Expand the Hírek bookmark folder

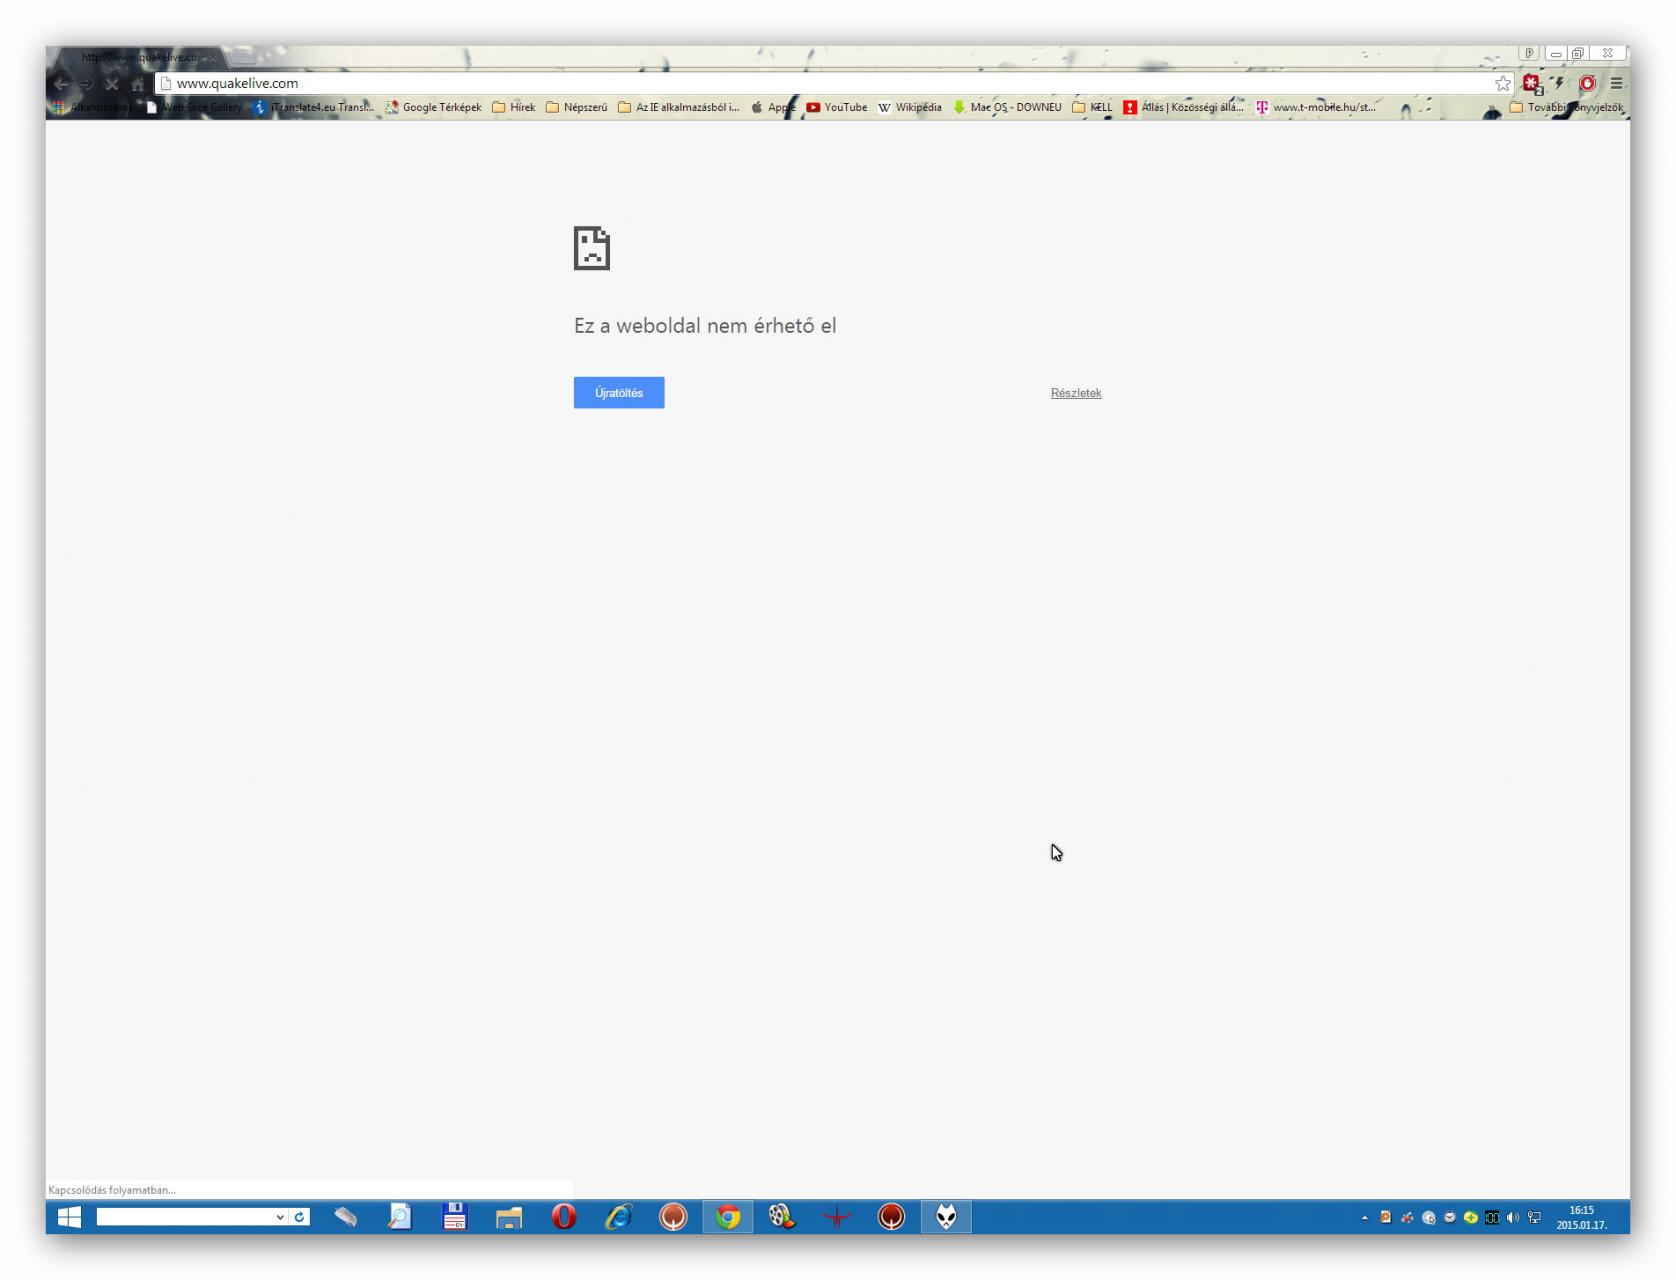513,108
